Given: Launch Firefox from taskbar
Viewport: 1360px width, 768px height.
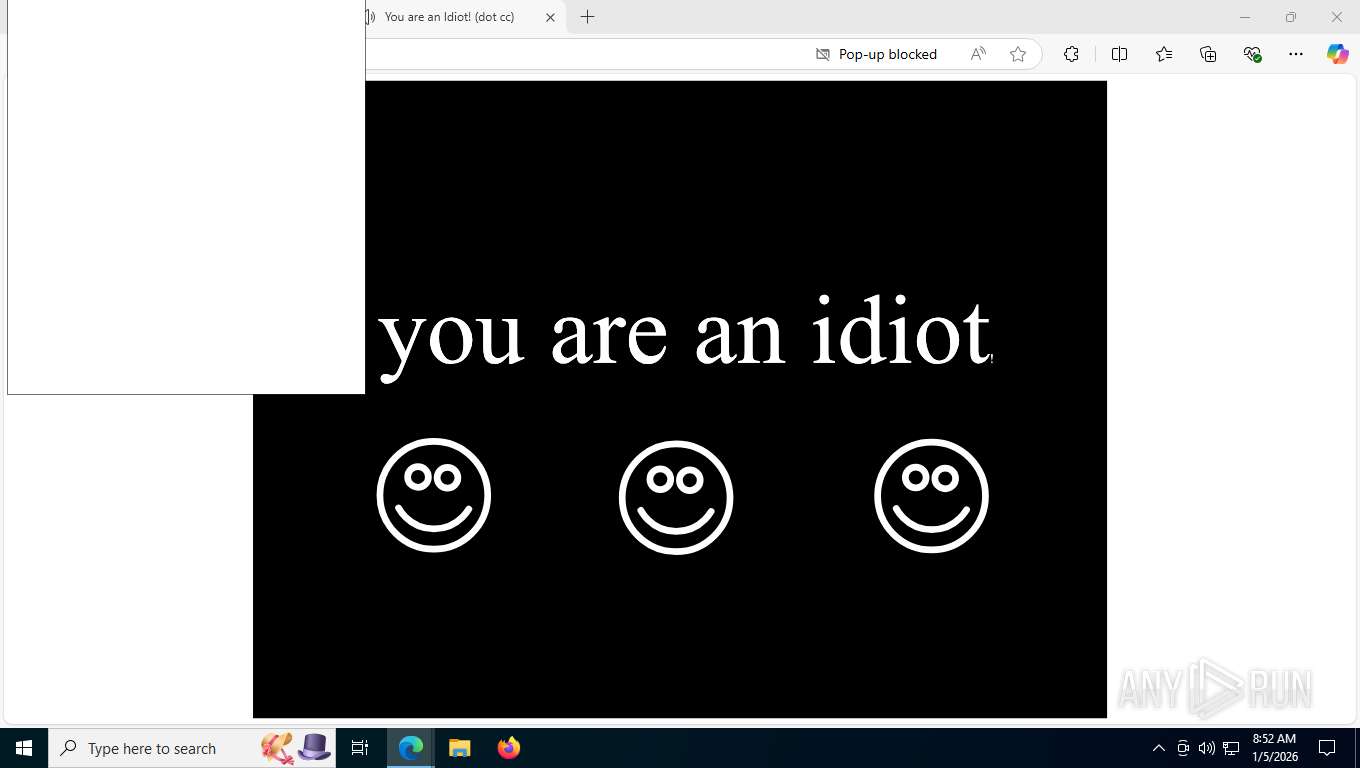Looking at the screenshot, I should pyautogui.click(x=509, y=748).
